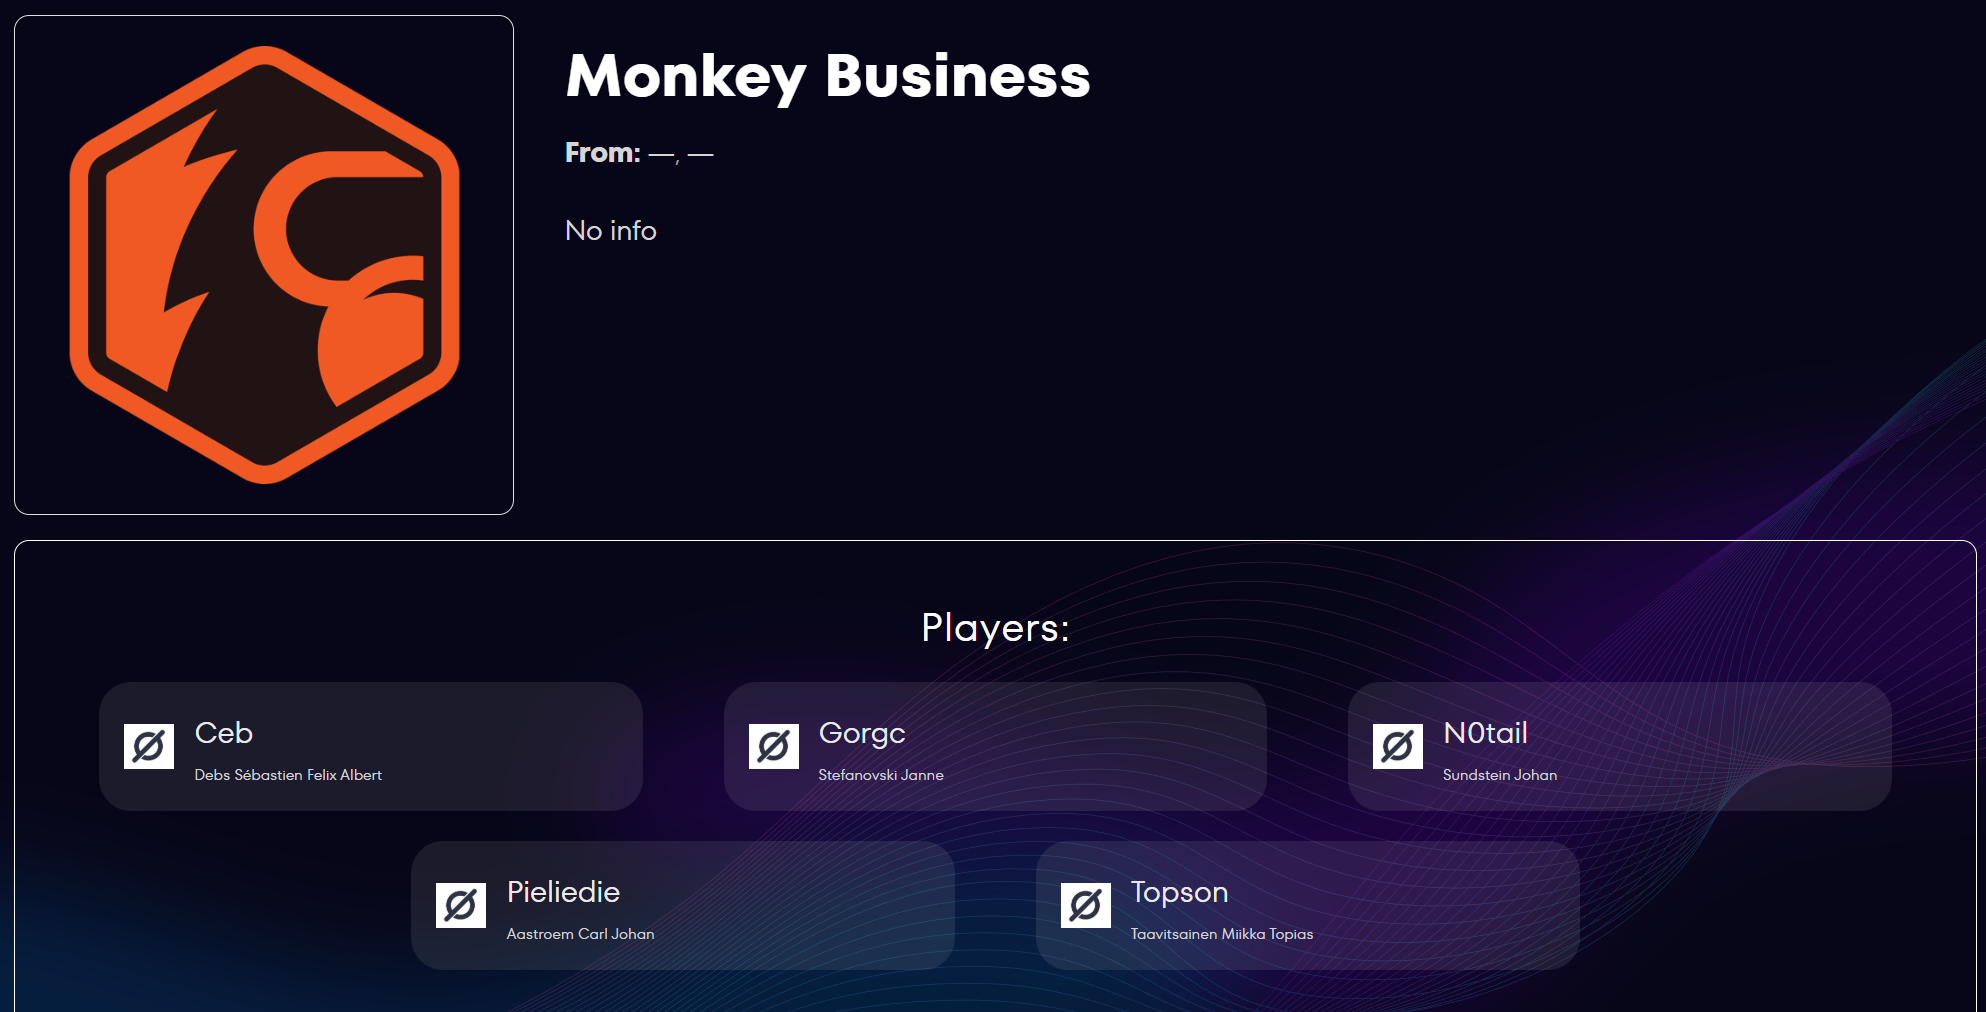Click the Monkey Business team title
This screenshot has height=1012, width=1986.
827,76
